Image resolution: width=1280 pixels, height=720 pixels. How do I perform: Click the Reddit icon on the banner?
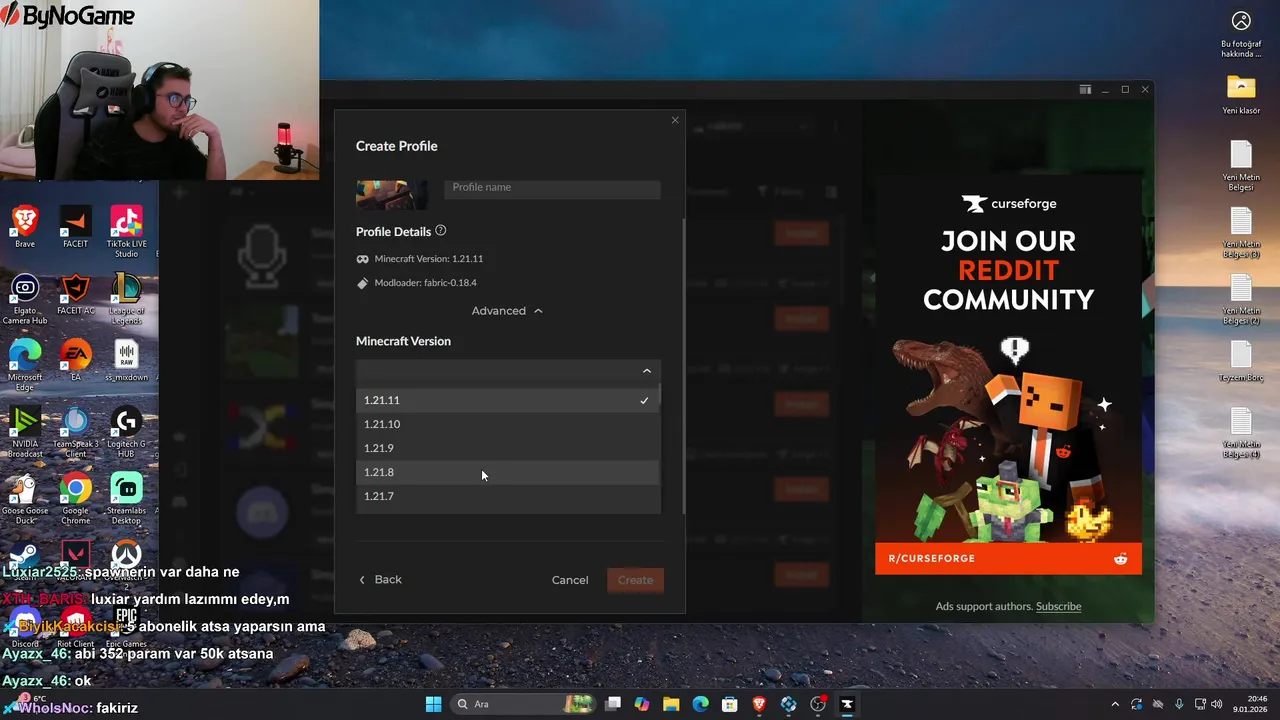pos(1121,559)
